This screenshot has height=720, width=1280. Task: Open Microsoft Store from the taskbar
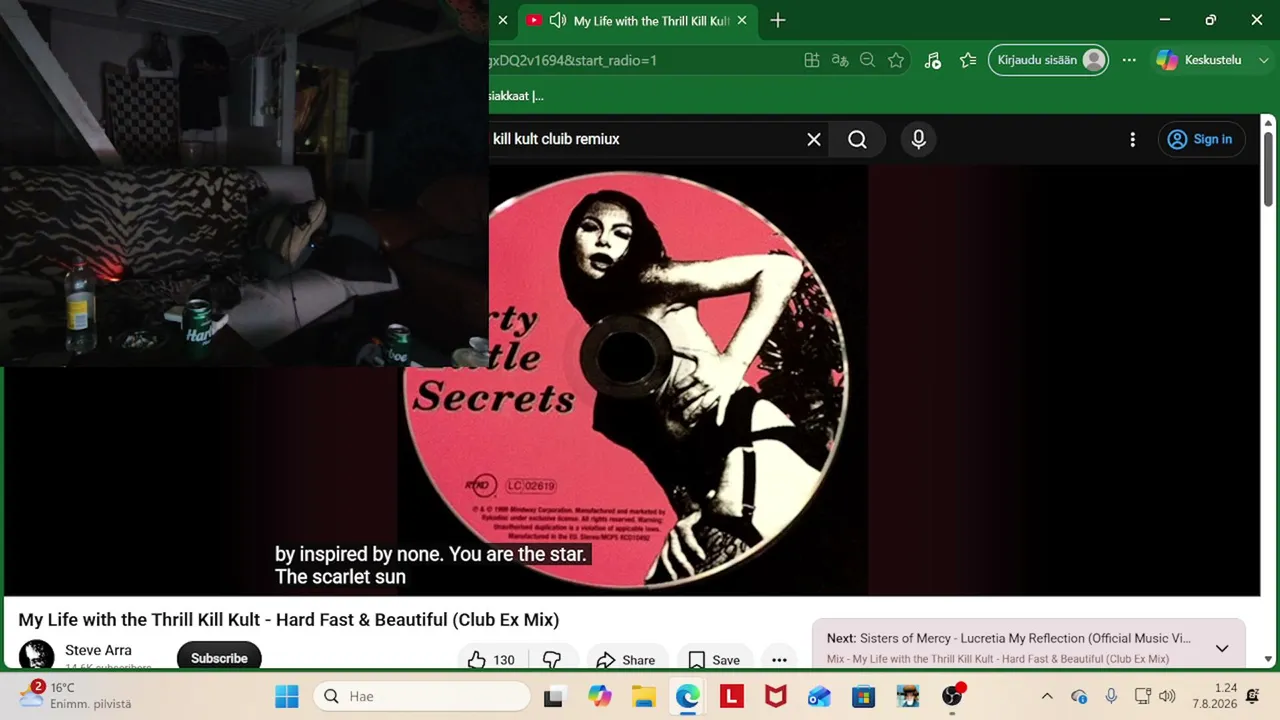[863, 696]
